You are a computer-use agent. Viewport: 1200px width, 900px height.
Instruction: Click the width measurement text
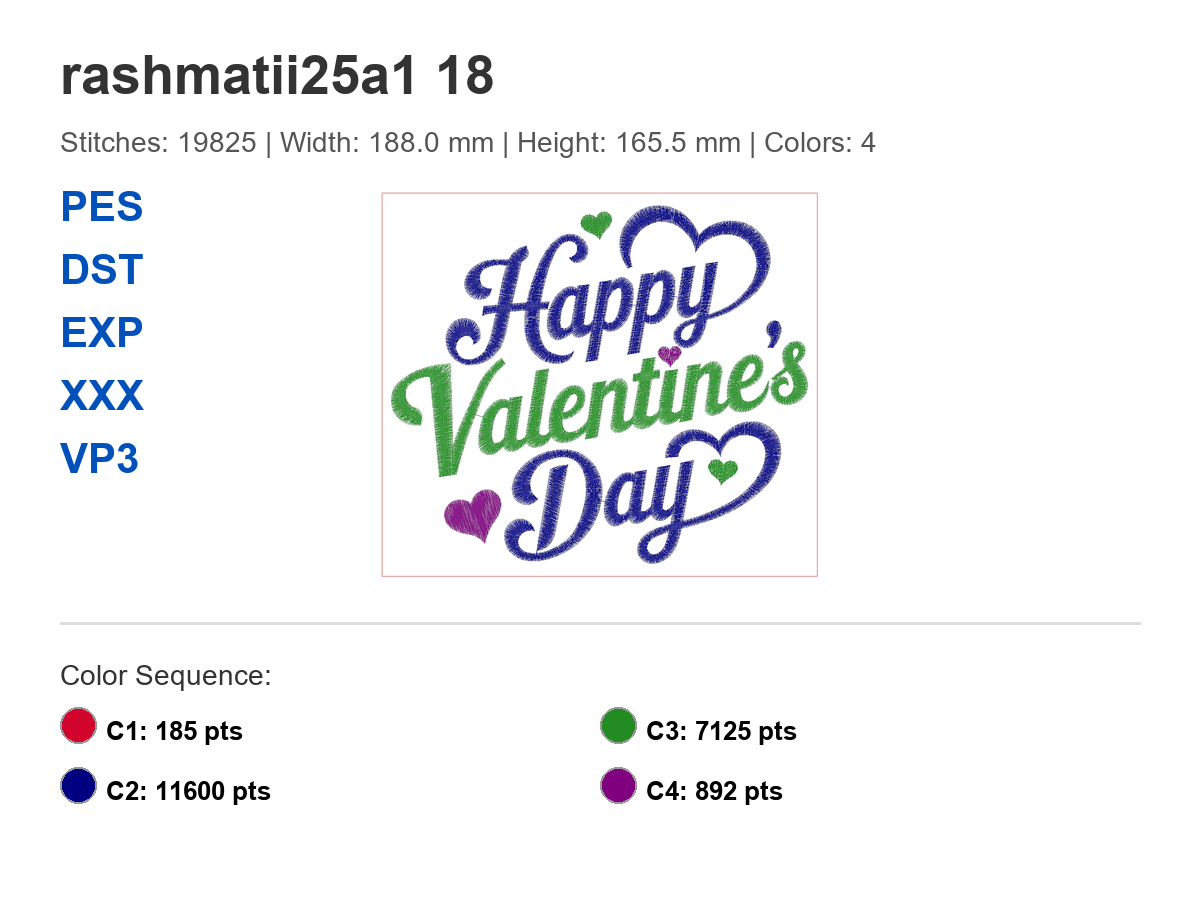[x=389, y=142]
